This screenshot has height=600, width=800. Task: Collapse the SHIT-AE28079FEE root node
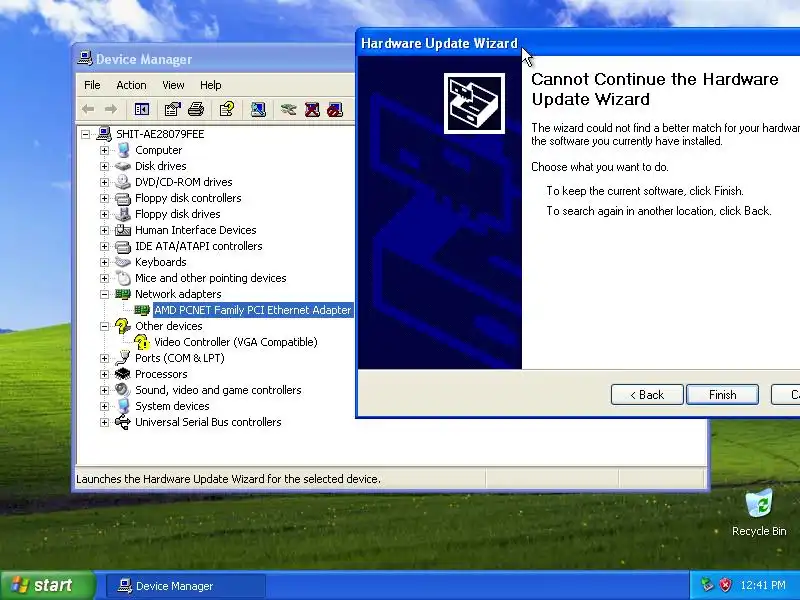click(85, 134)
